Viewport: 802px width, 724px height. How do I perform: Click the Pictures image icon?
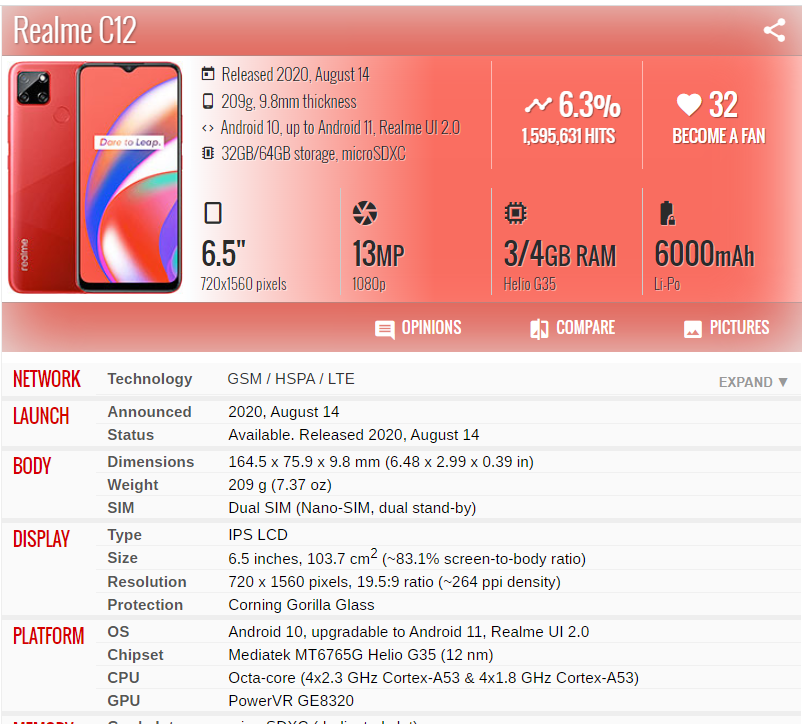693,329
